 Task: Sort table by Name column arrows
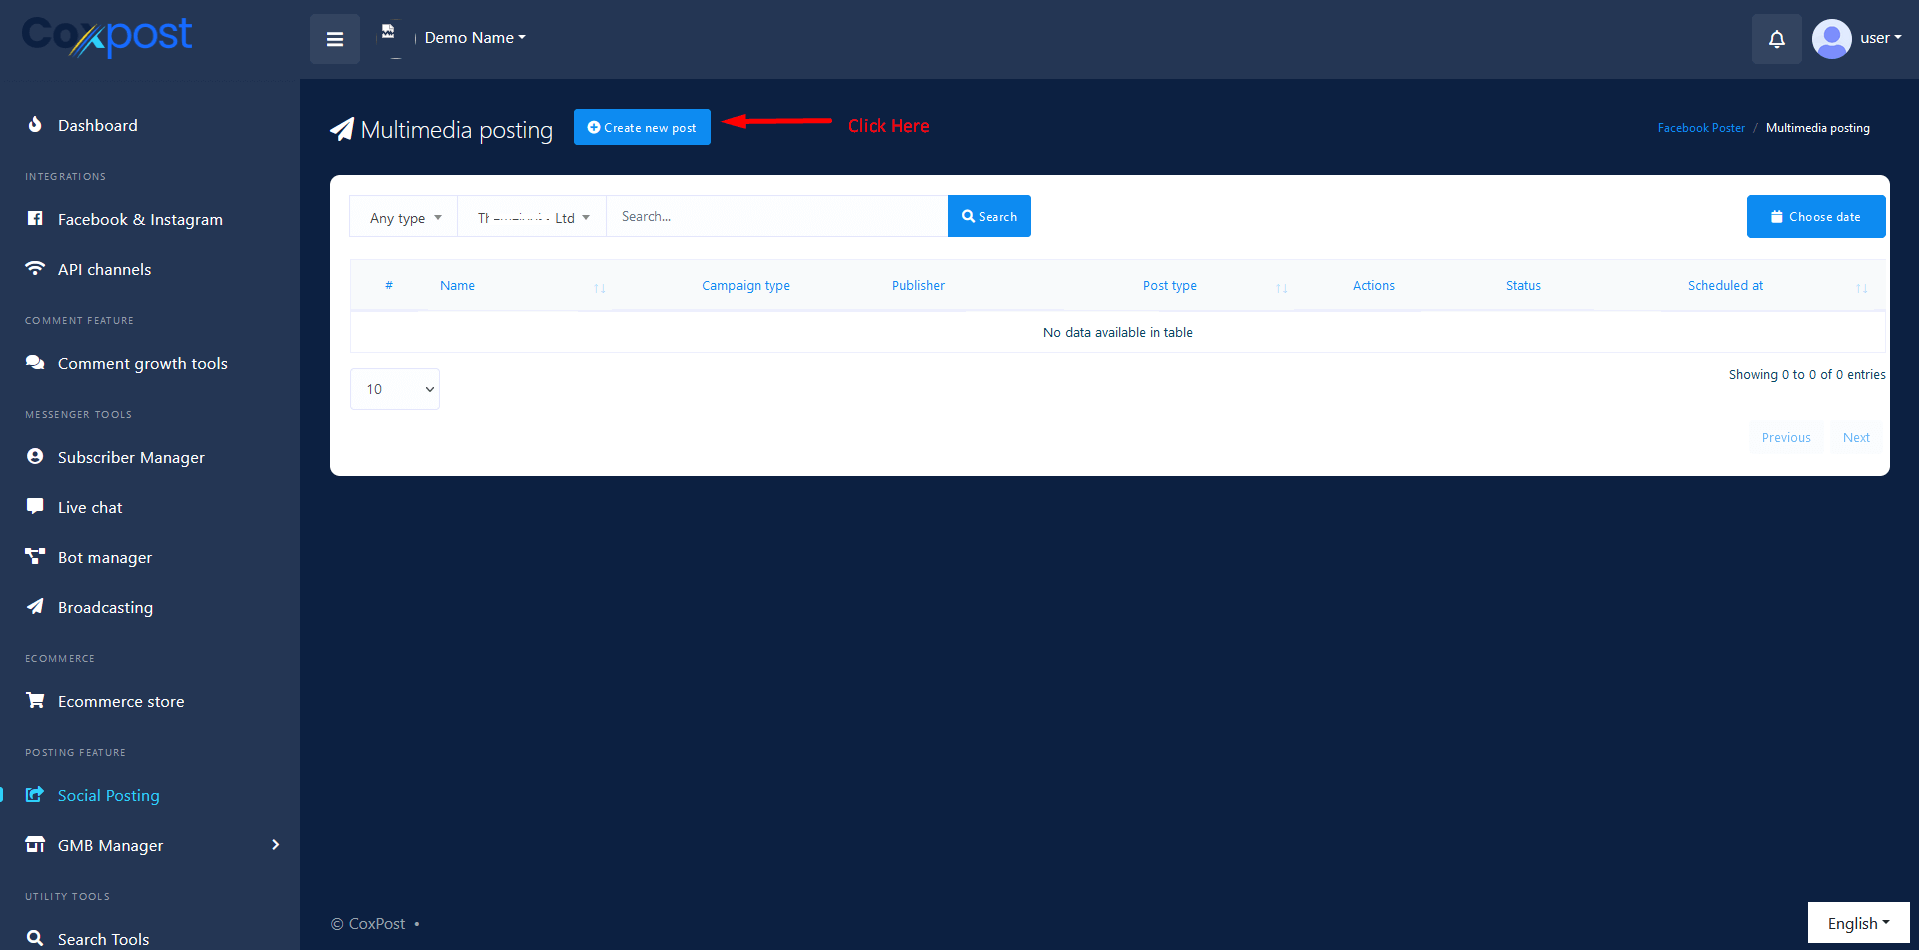click(599, 288)
